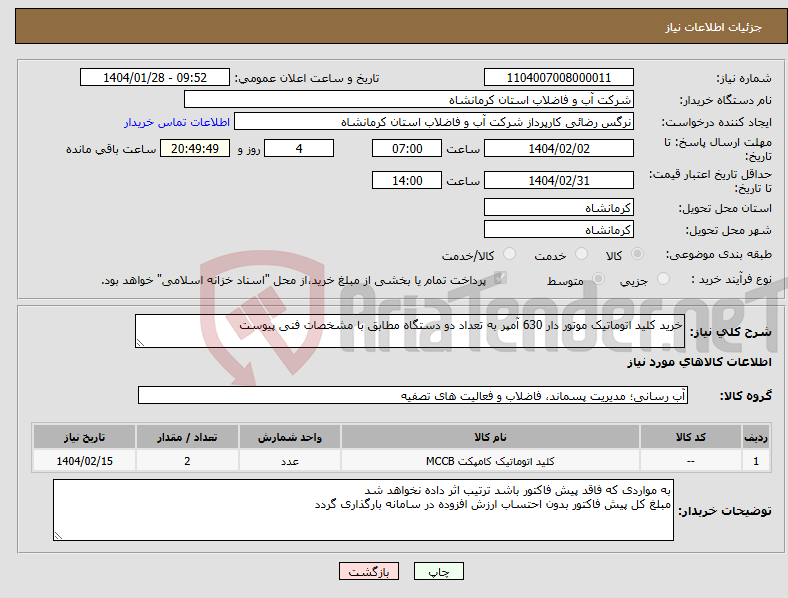Click the تعداد / مقدار column header

[x=187, y=437]
